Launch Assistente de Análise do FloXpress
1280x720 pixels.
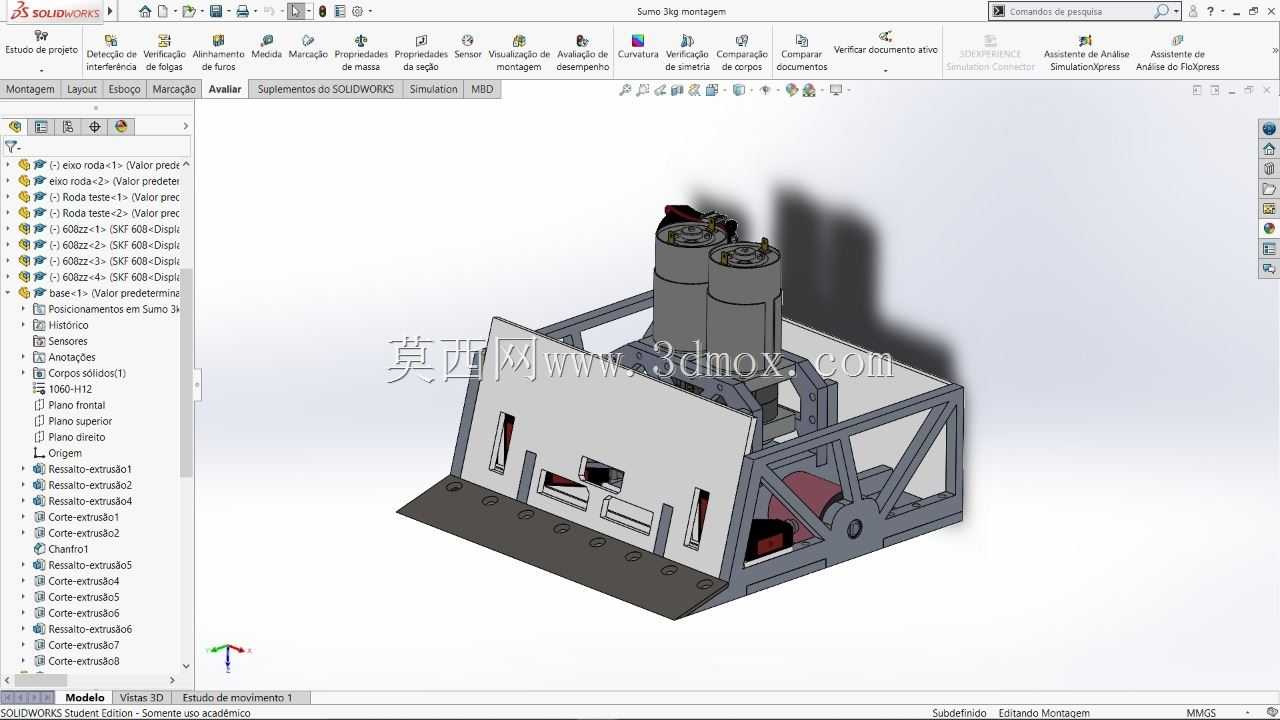[1177, 53]
